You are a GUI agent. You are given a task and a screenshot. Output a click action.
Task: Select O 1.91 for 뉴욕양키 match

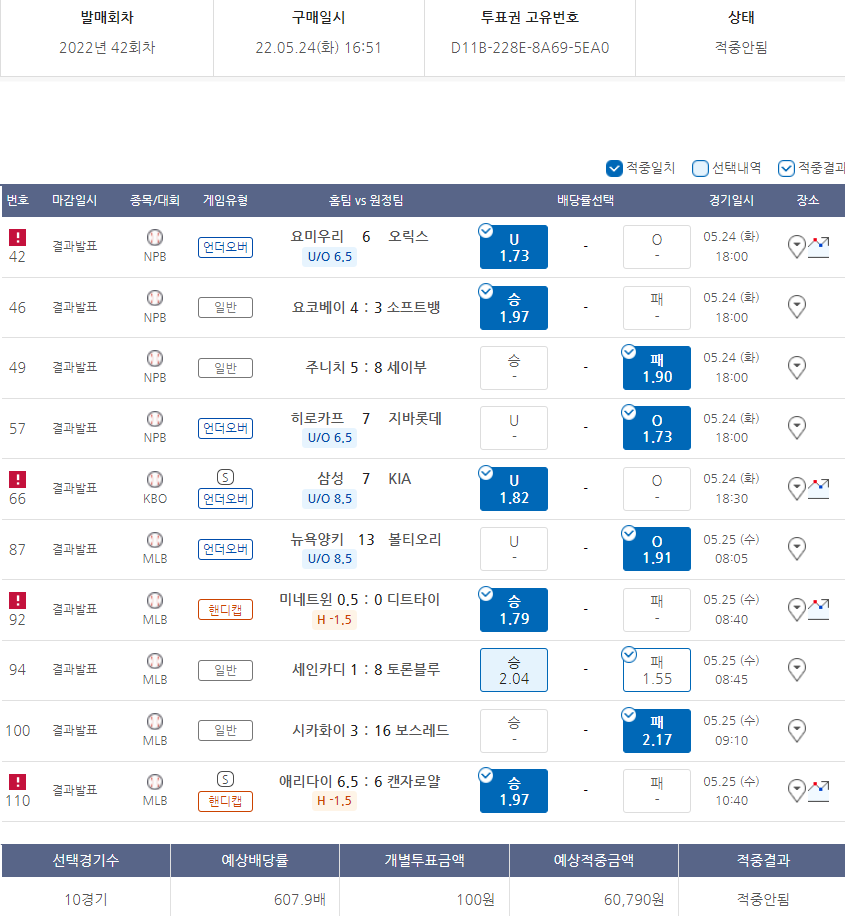[x=657, y=549]
